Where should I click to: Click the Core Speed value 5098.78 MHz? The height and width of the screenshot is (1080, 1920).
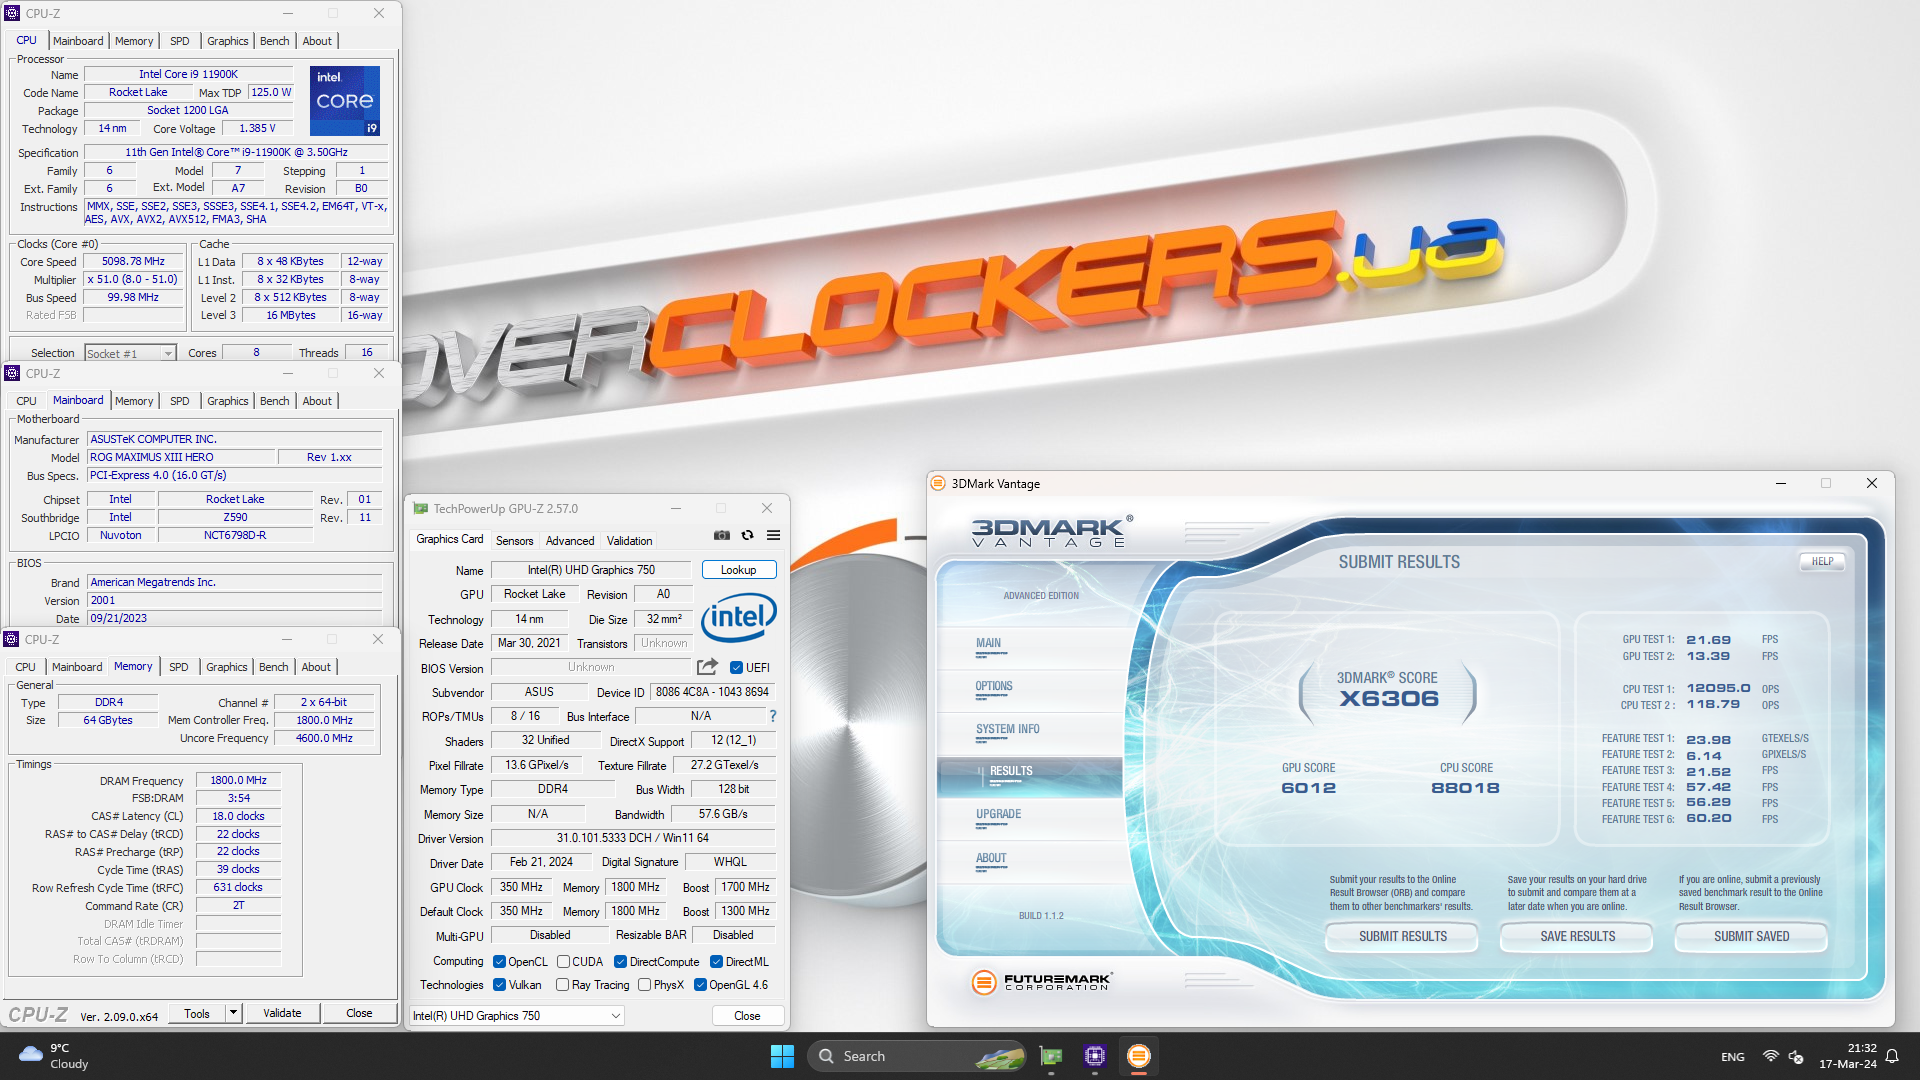click(133, 262)
